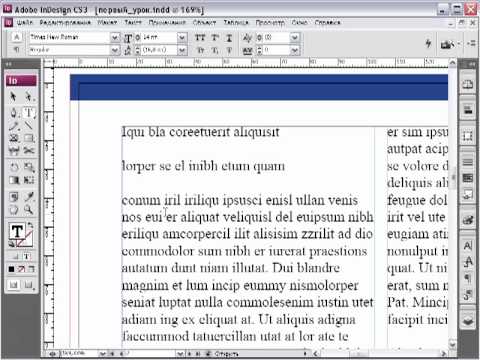Viewport: 480px width, 360px height.
Task: Select the Scissors tool
Action: pyautogui.click(x=29, y=151)
